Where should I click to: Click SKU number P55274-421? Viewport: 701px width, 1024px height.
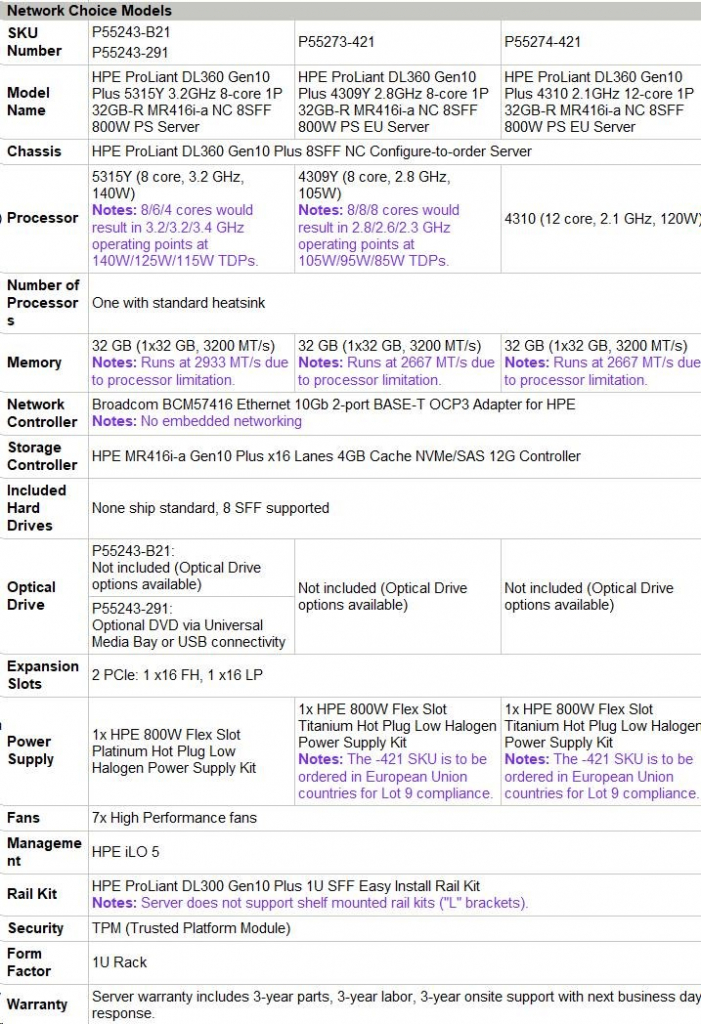pos(542,42)
